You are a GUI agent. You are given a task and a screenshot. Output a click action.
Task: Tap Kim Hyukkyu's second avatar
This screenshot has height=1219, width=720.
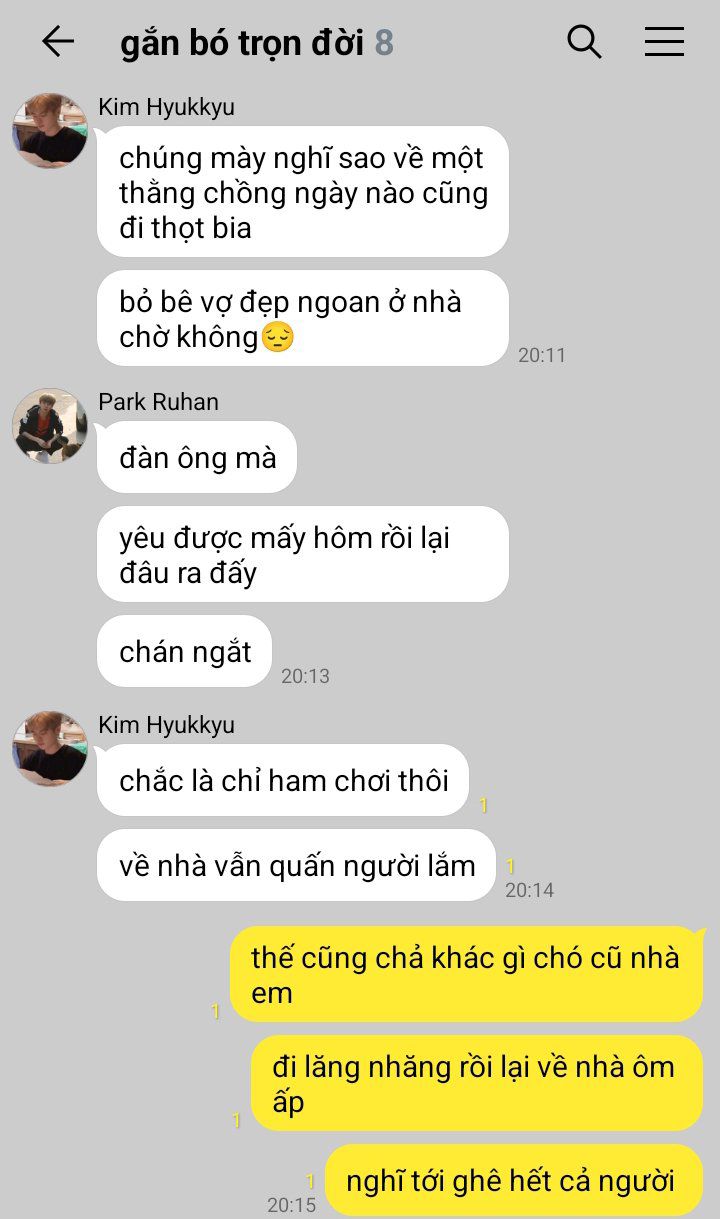tap(49, 749)
